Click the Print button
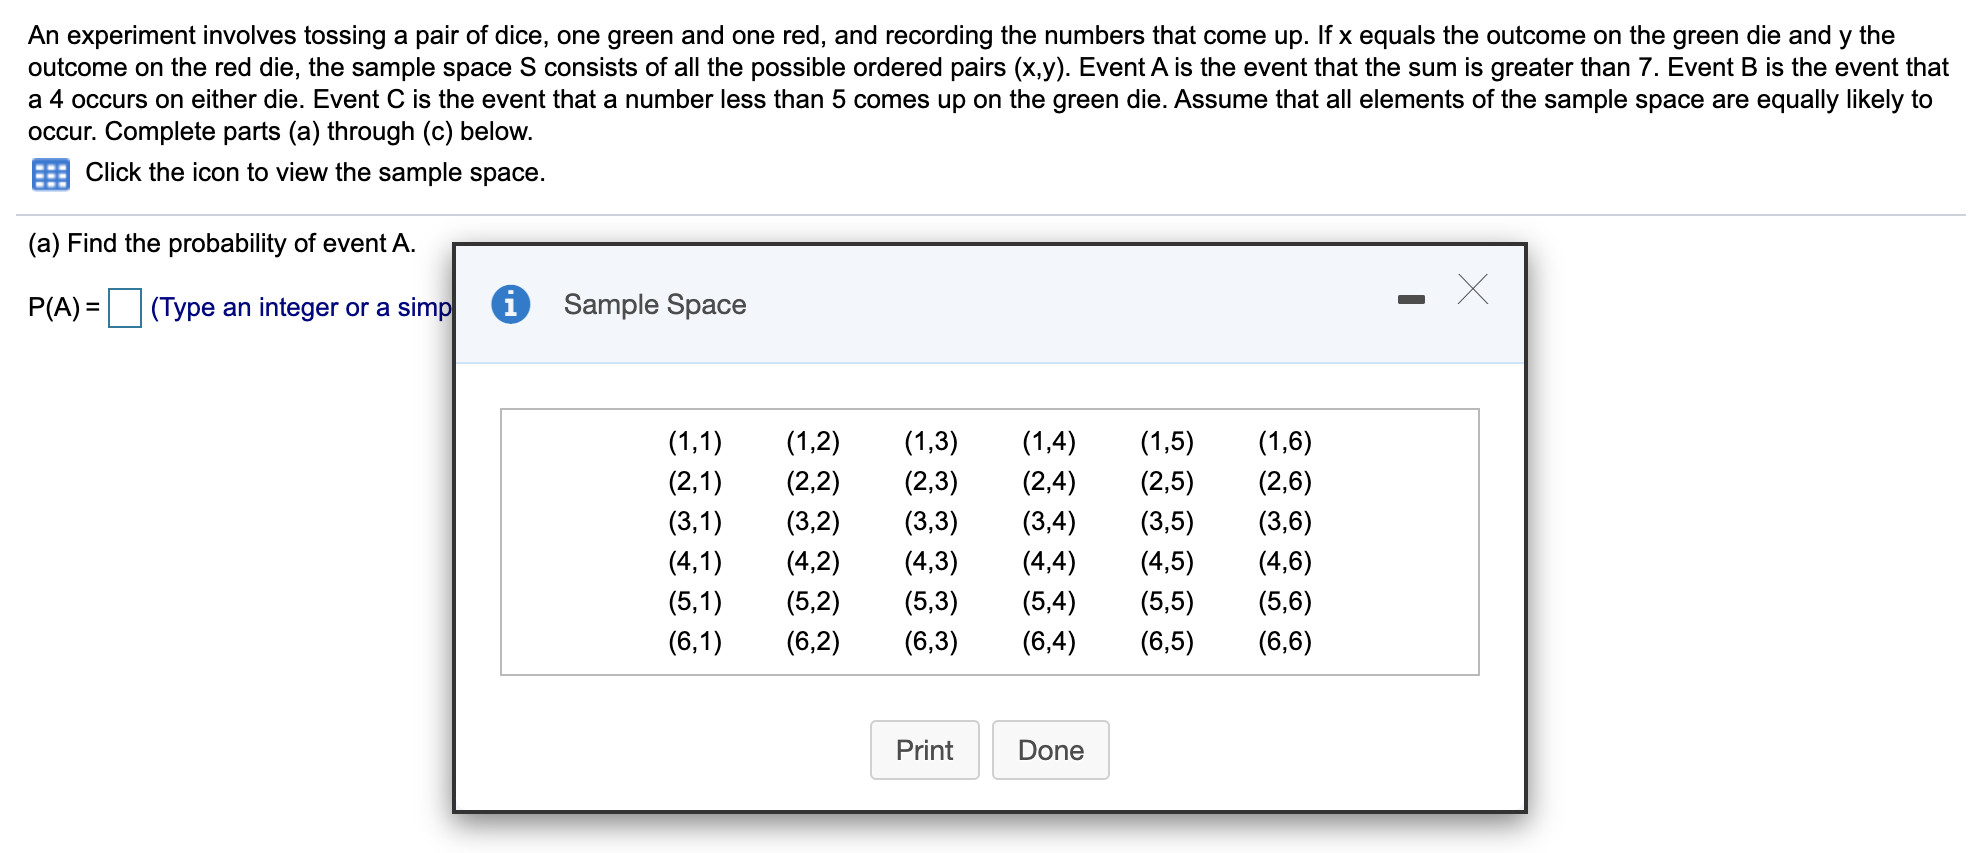The height and width of the screenshot is (853, 1984). (923, 749)
